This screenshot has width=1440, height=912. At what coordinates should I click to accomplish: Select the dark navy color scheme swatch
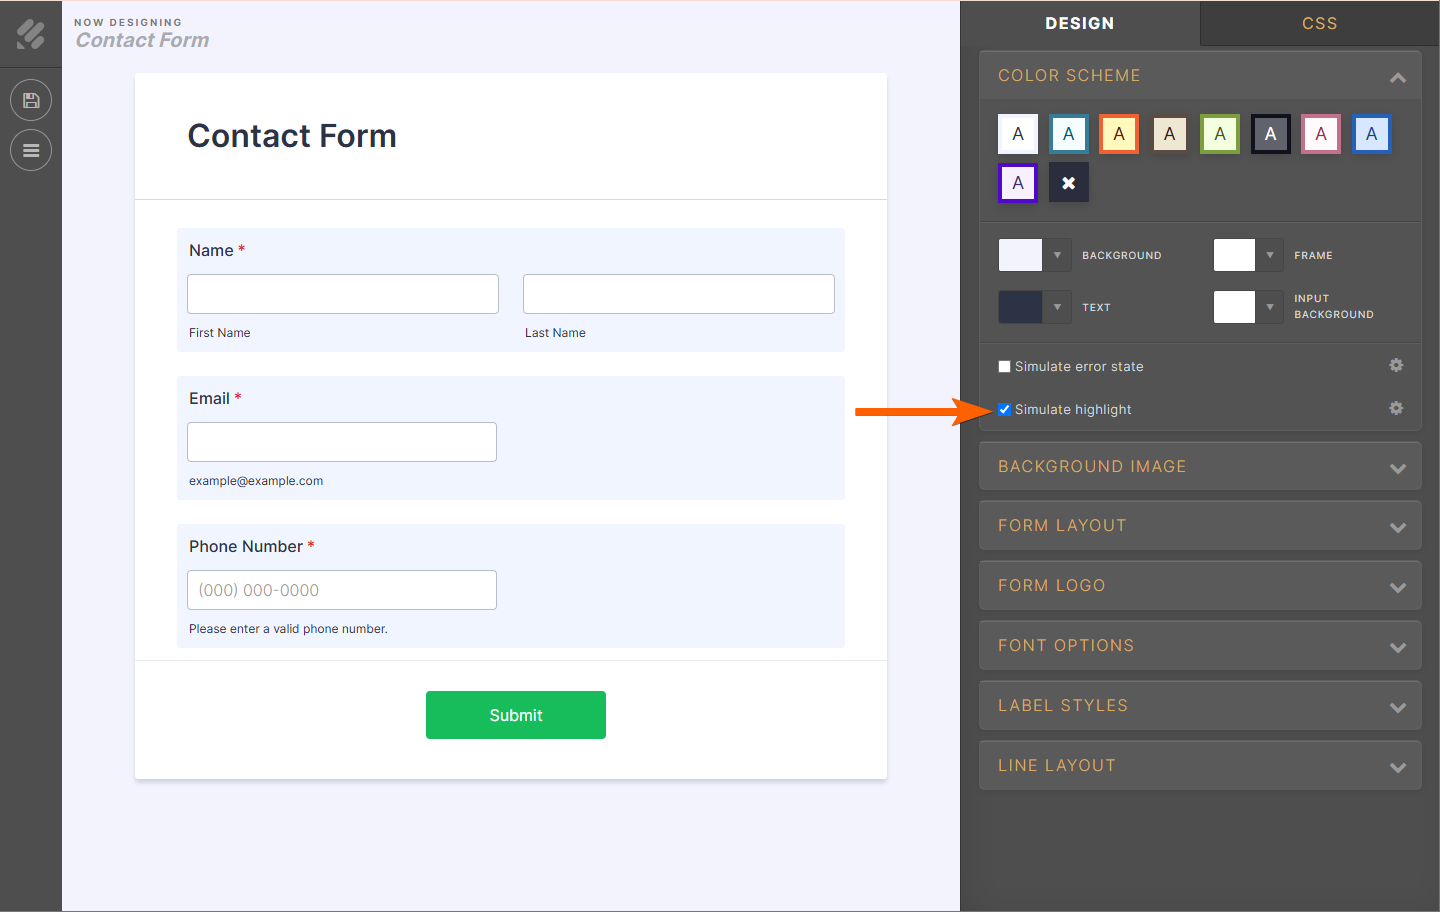pos(1270,134)
